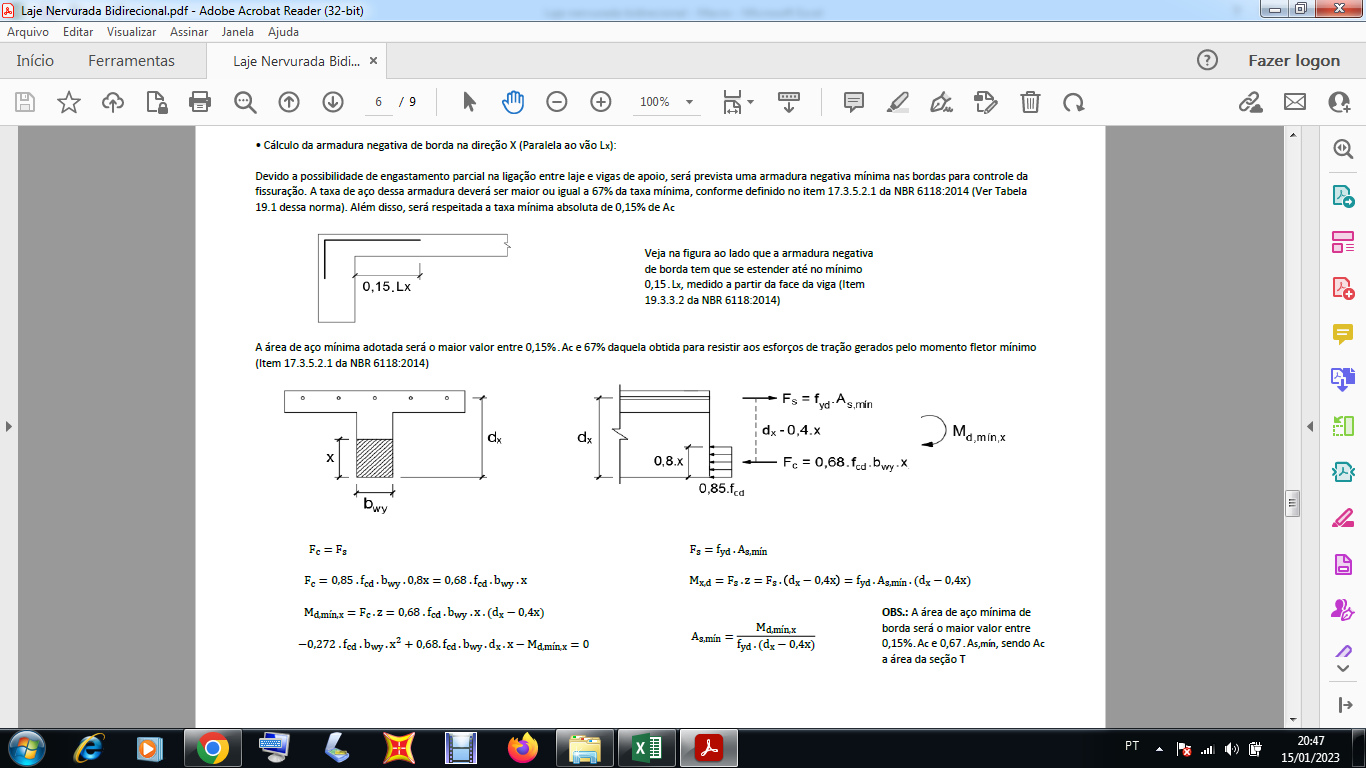Open Excel from the taskbar
1366x768 pixels.
[646, 748]
